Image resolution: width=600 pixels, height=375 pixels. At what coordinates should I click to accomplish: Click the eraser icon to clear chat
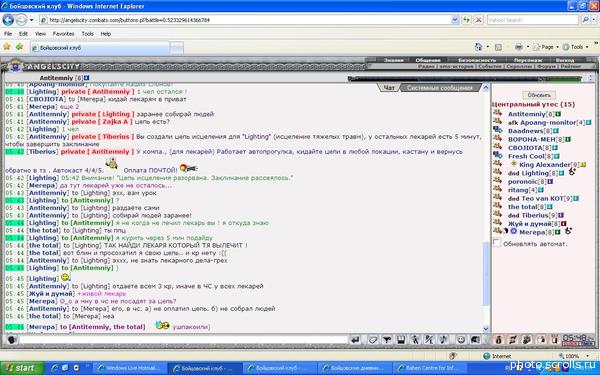click(373, 340)
